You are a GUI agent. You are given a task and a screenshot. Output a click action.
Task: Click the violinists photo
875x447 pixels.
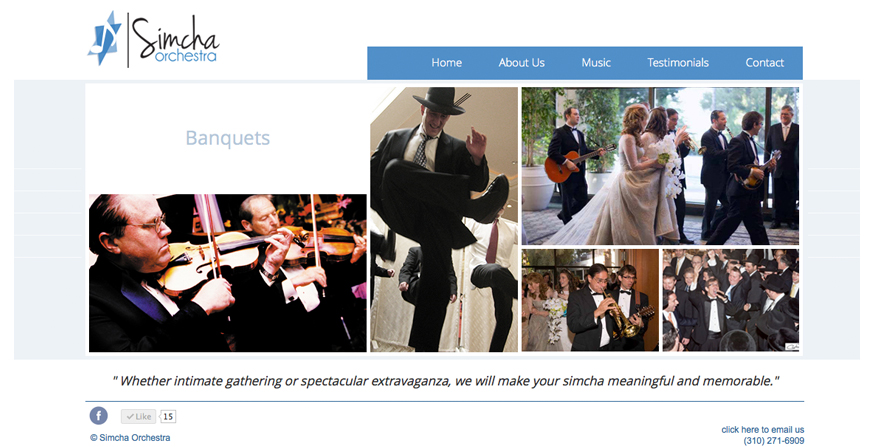pyautogui.click(x=228, y=273)
